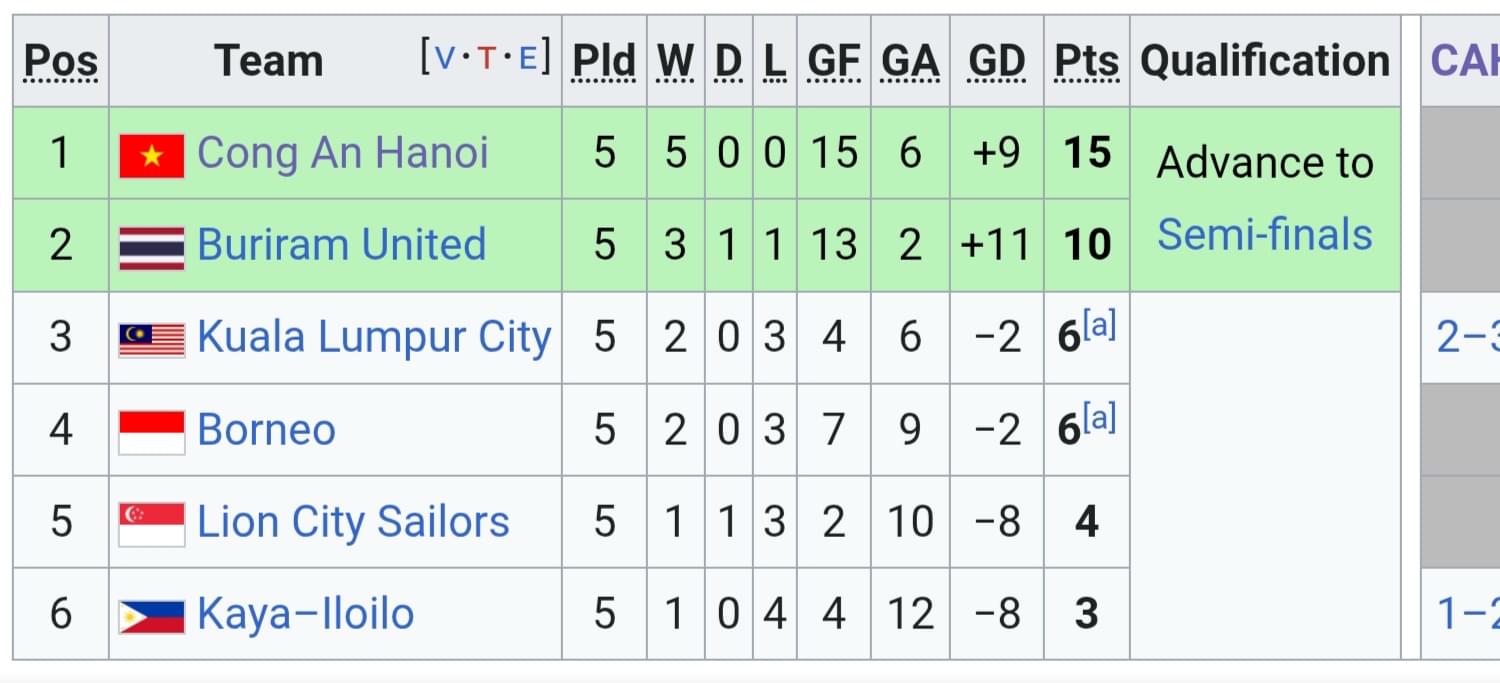This screenshot has width=1500, height=683.
Task: Click the V view template link
Action: [445, 58]
